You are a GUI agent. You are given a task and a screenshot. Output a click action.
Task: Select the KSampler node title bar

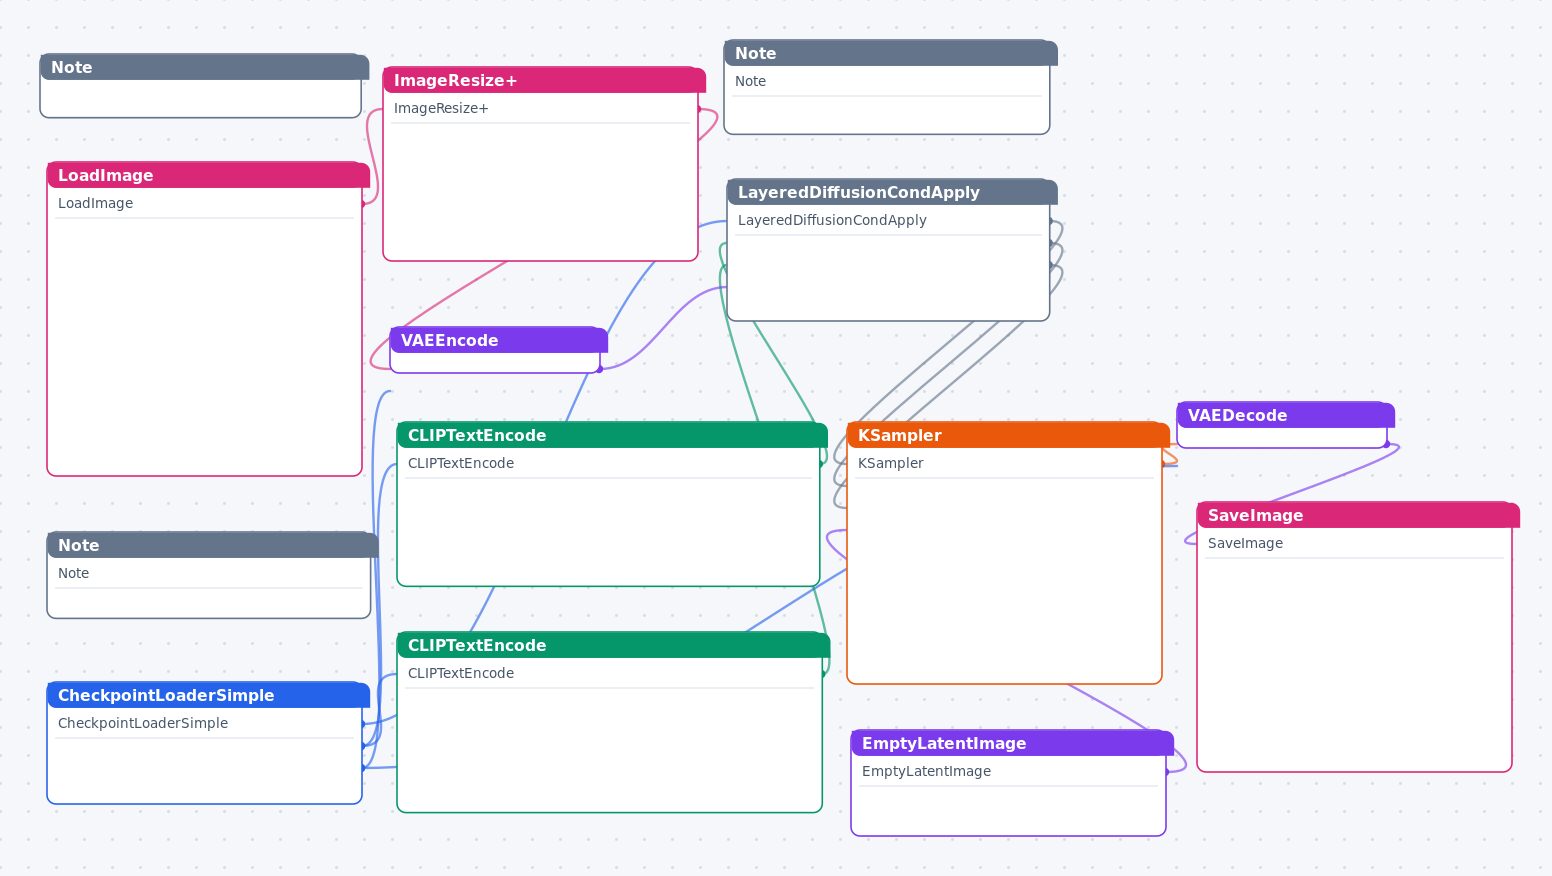point(1008,435)
